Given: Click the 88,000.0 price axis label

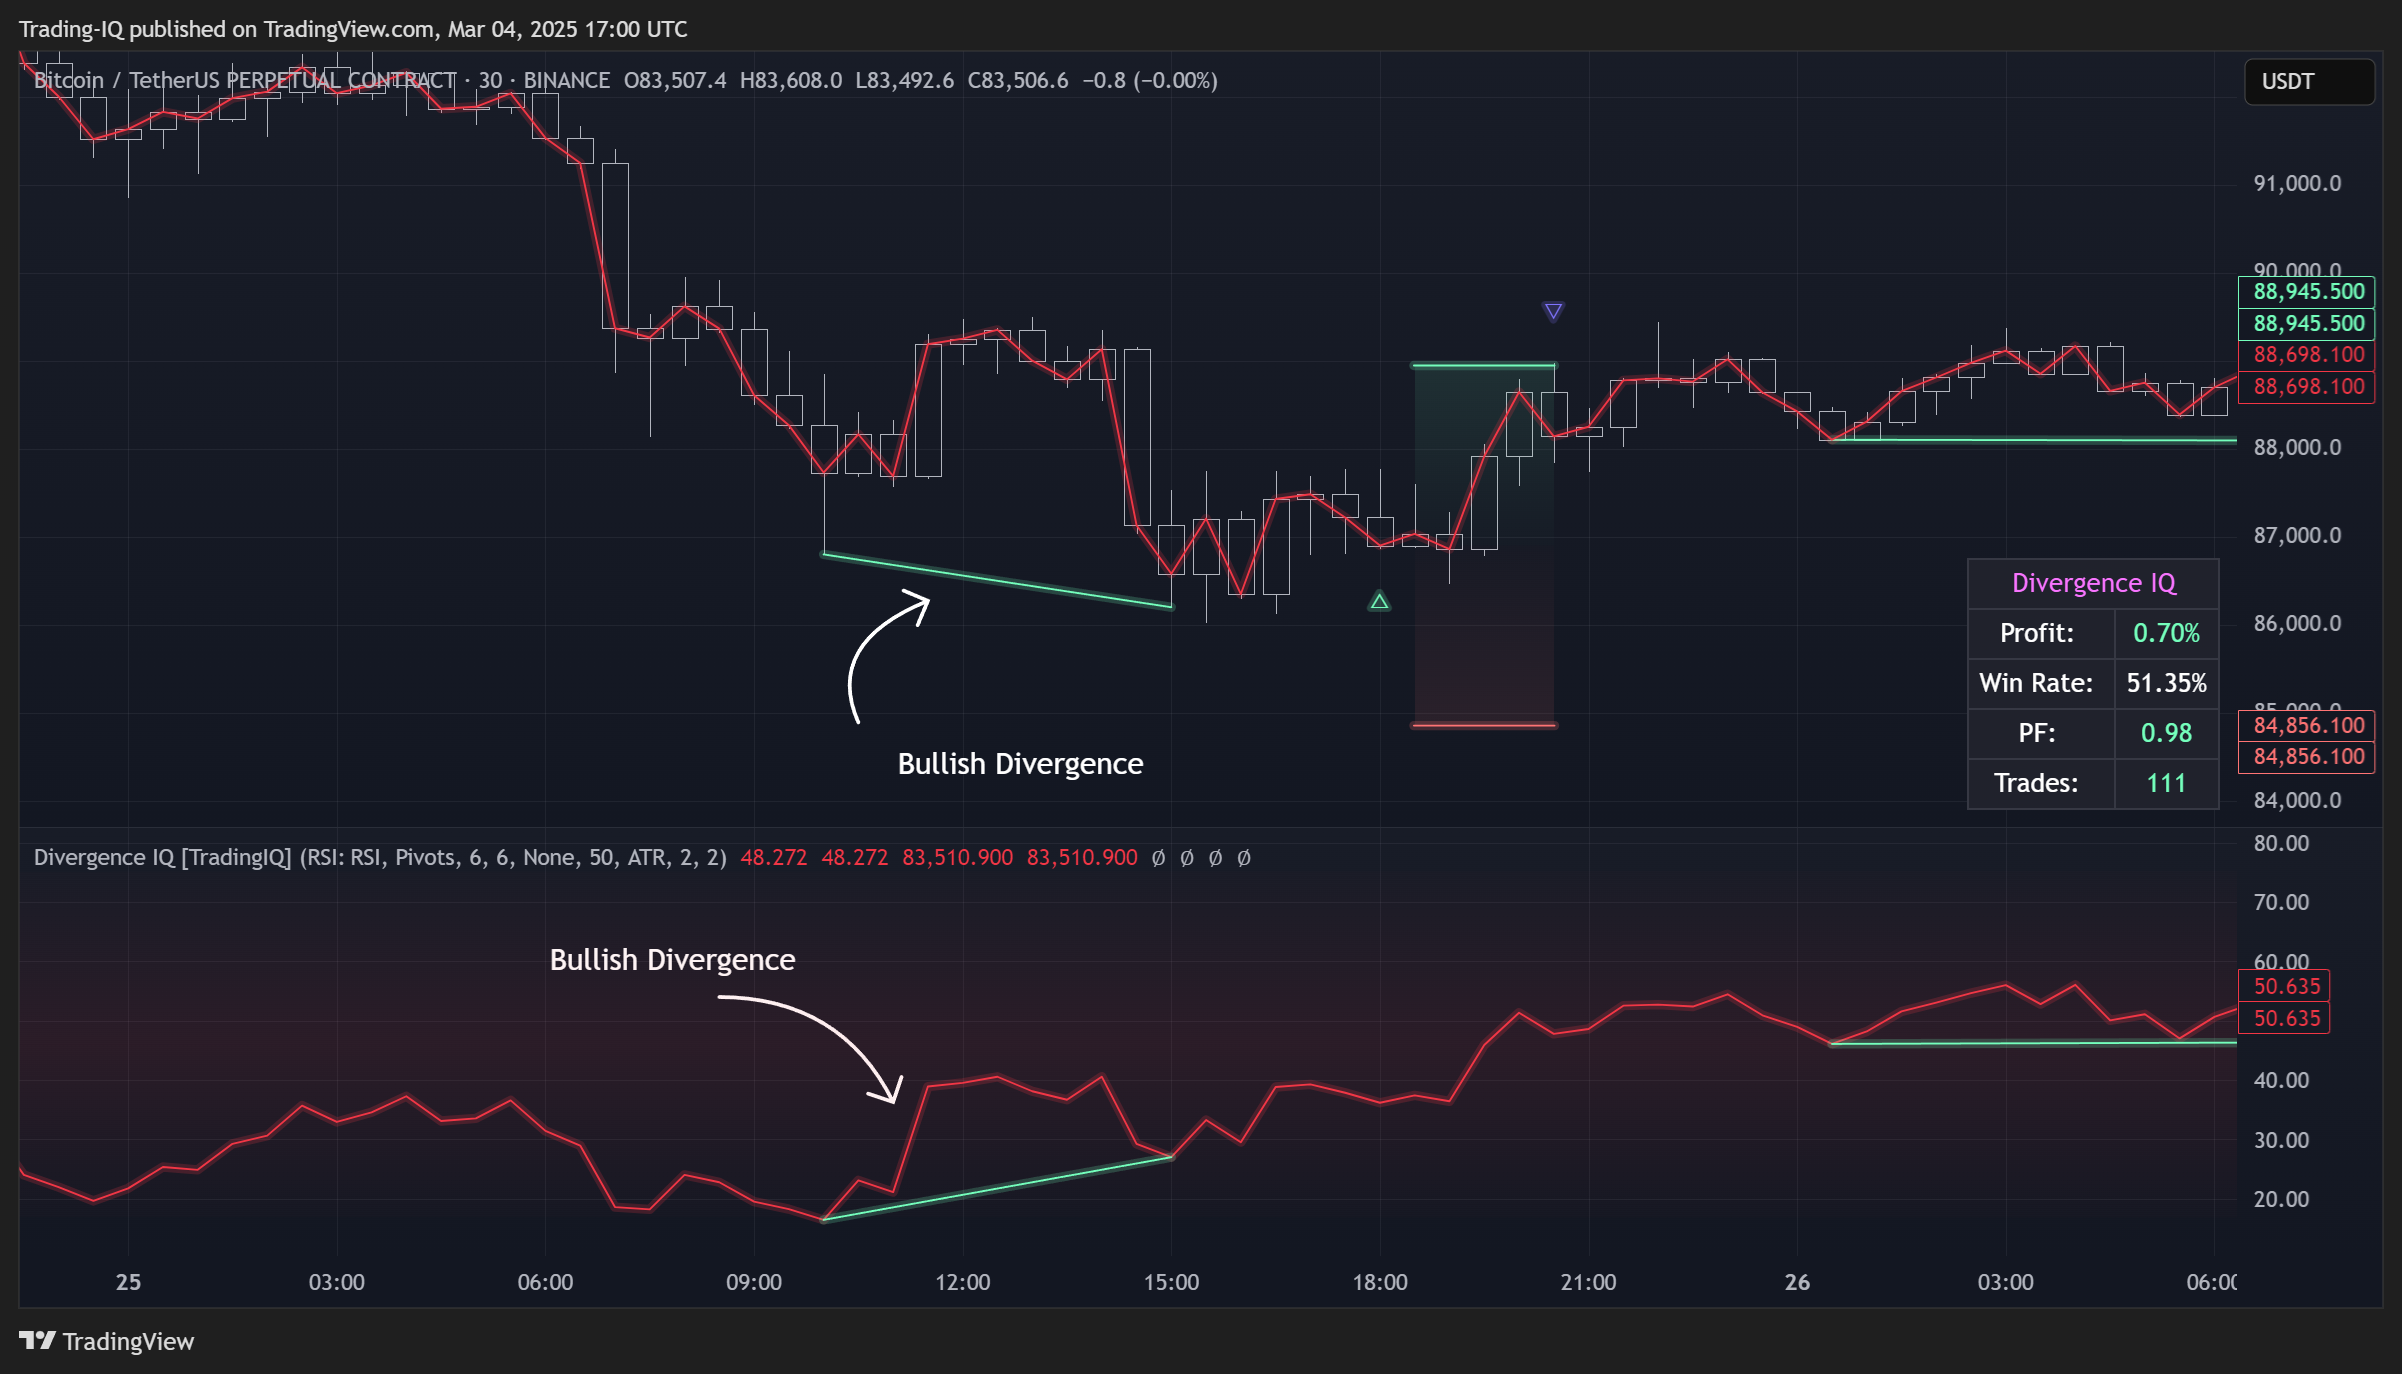Looking at the screenshot, I should [2297, 447].
